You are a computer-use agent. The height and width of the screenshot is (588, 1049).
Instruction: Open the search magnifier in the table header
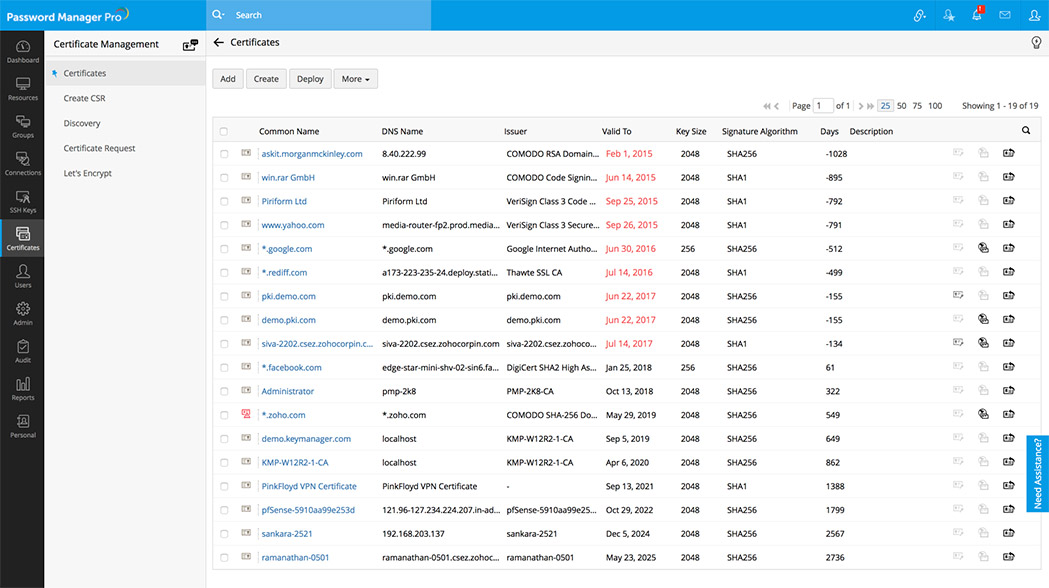pos(1026,130)
